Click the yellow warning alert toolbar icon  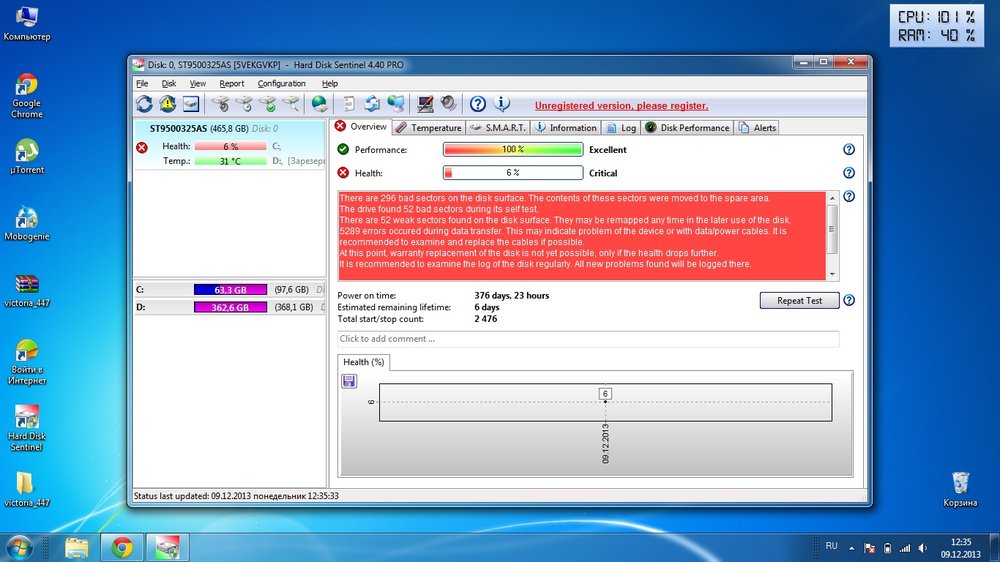tap(167, 104)
